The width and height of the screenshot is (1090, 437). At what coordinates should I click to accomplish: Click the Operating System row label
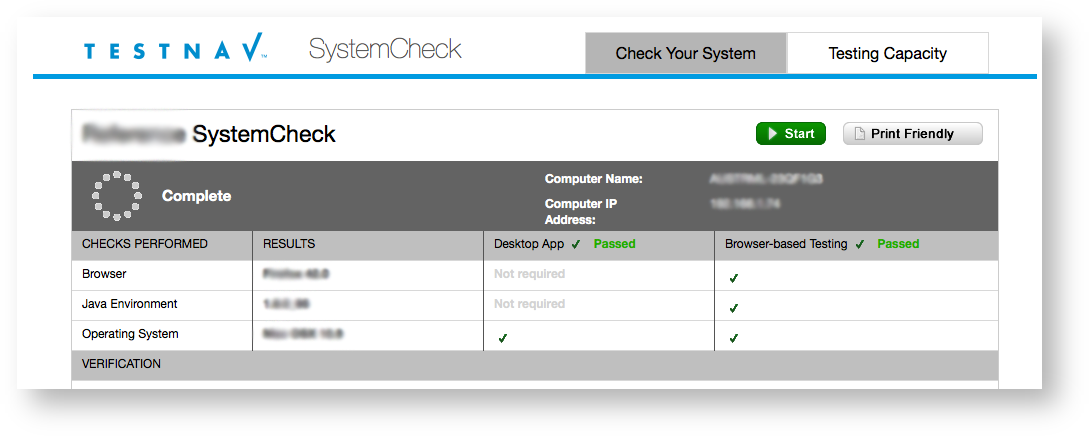pyautogui.click(x=130, y=333)
